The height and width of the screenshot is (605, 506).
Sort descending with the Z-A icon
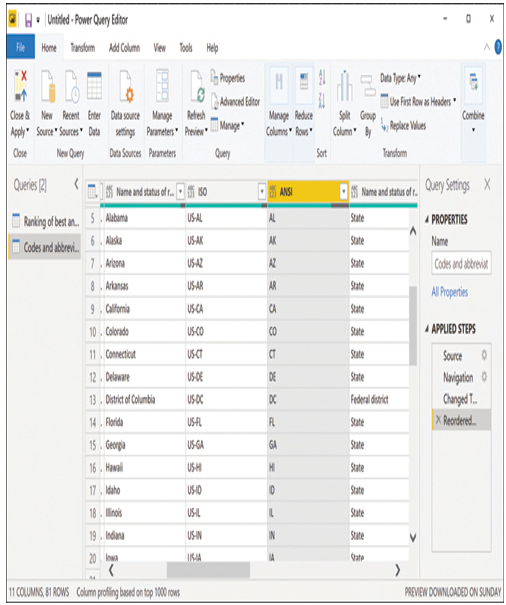[x=322, y=101]
